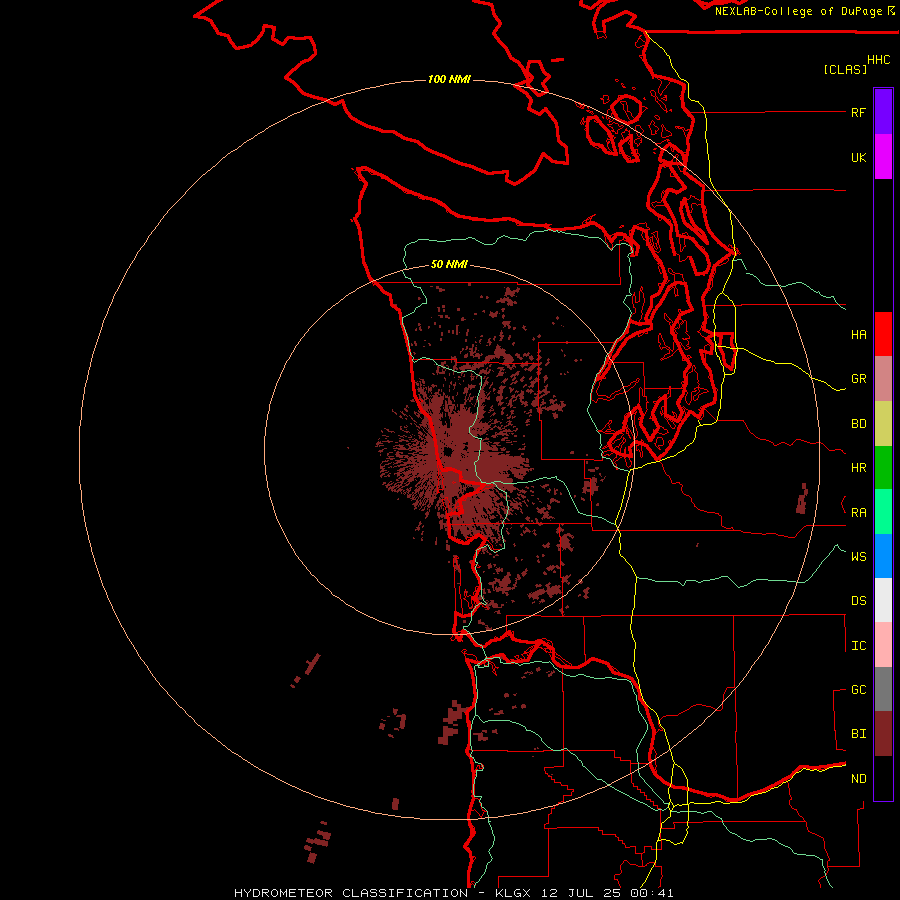This screenshot has width=900, height=900.
Task: Select the dusty pink GR legend swatch
Action: pyautogui.click(x=883, y=379)
